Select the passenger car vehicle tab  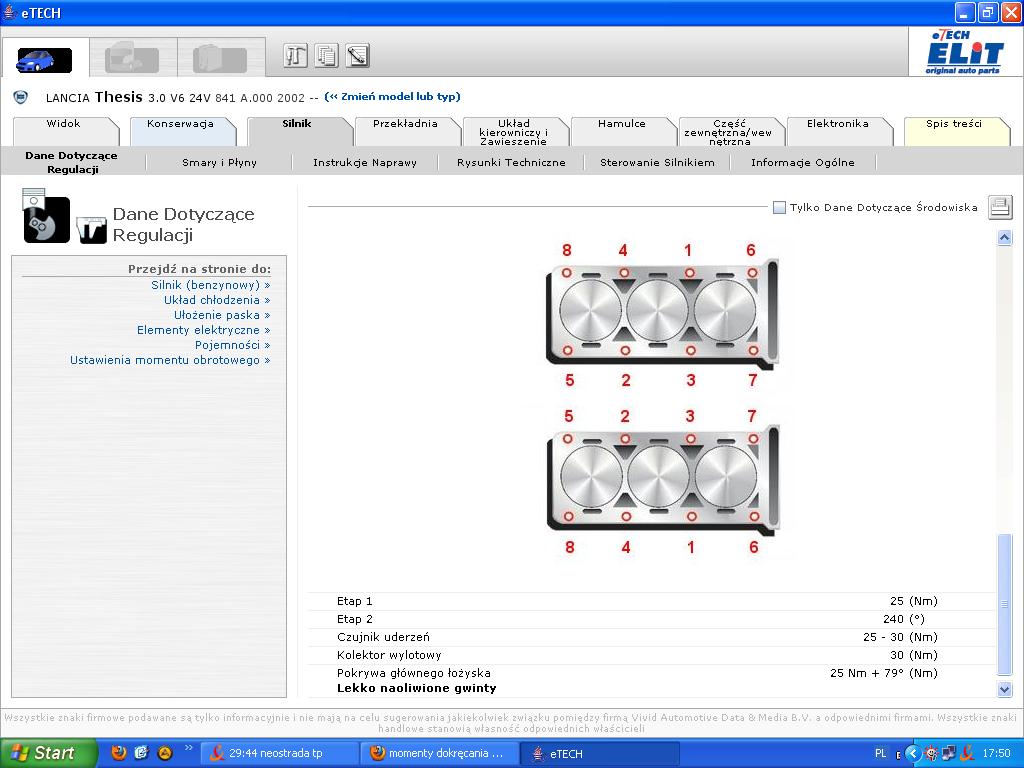click(x=44, y=59)
